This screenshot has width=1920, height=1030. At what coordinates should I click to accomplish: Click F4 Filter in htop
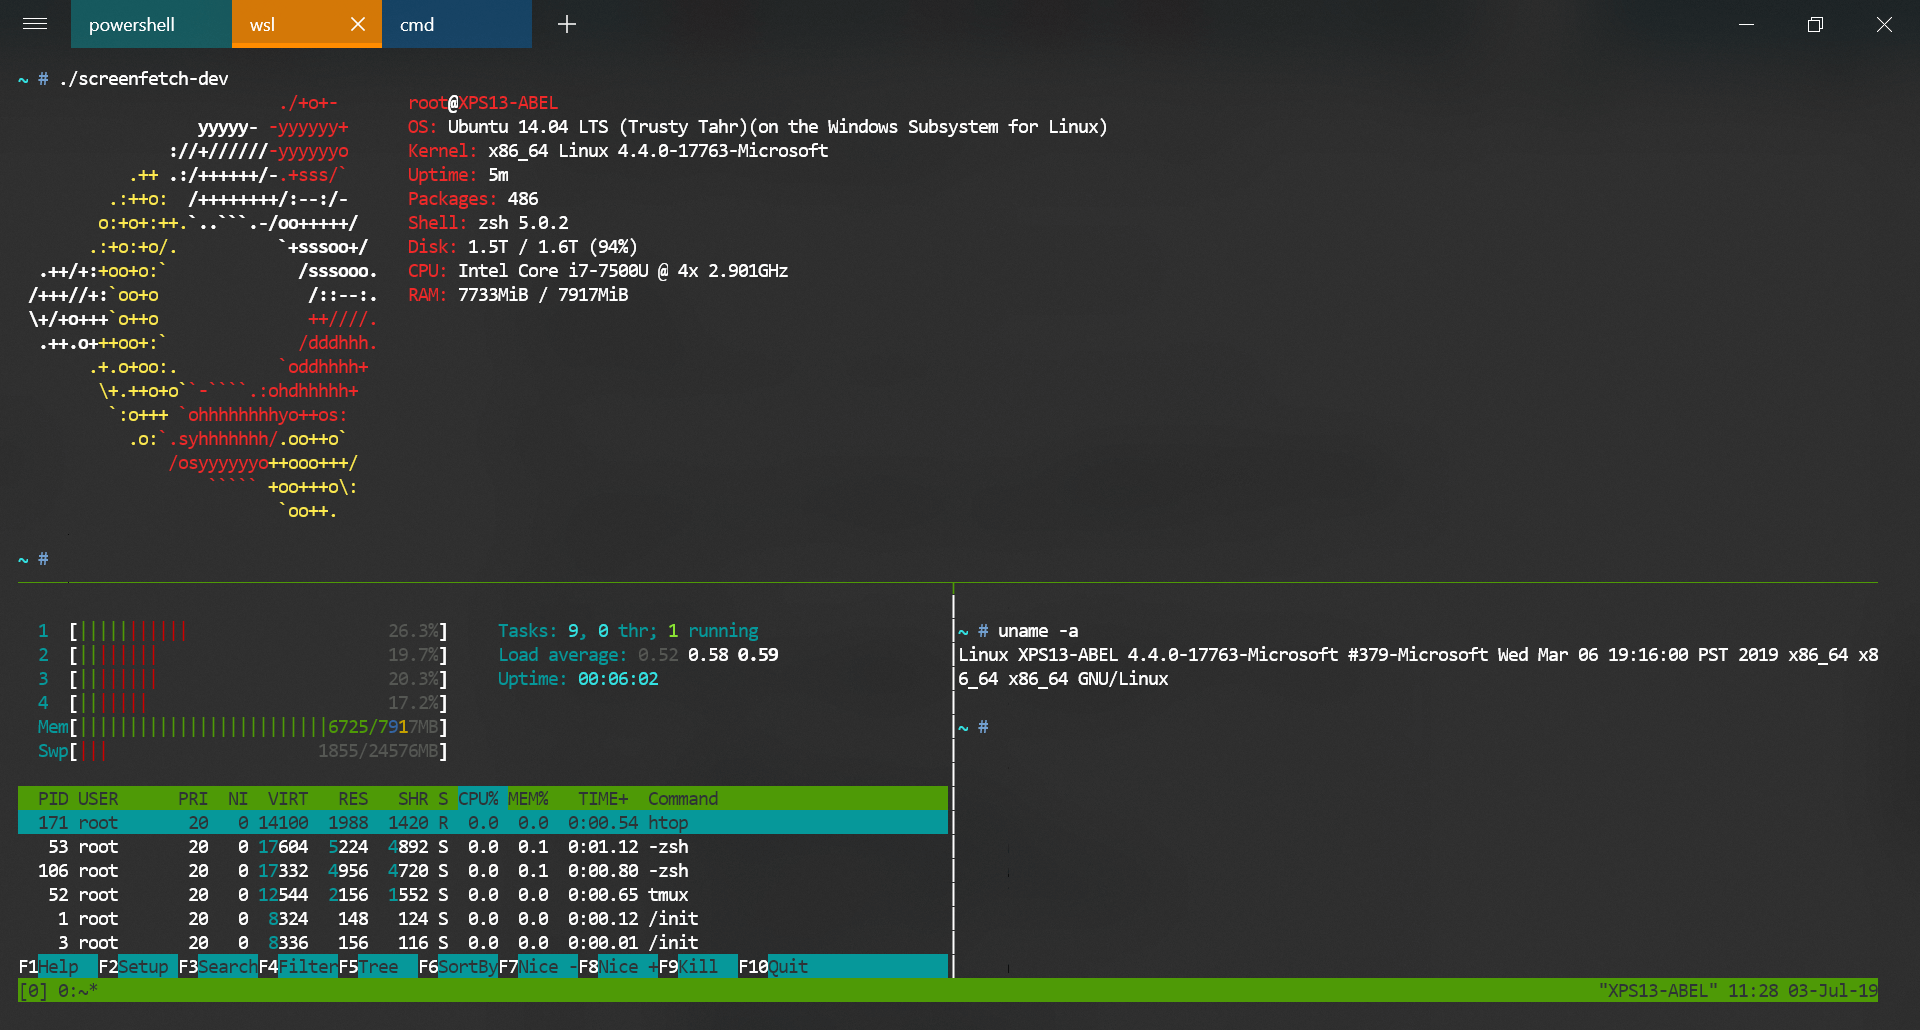click(298, 967)
